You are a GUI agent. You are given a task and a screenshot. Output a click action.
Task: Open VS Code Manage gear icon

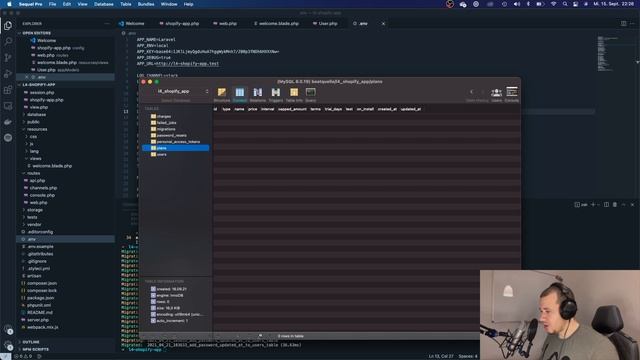(x=8, y=345)
